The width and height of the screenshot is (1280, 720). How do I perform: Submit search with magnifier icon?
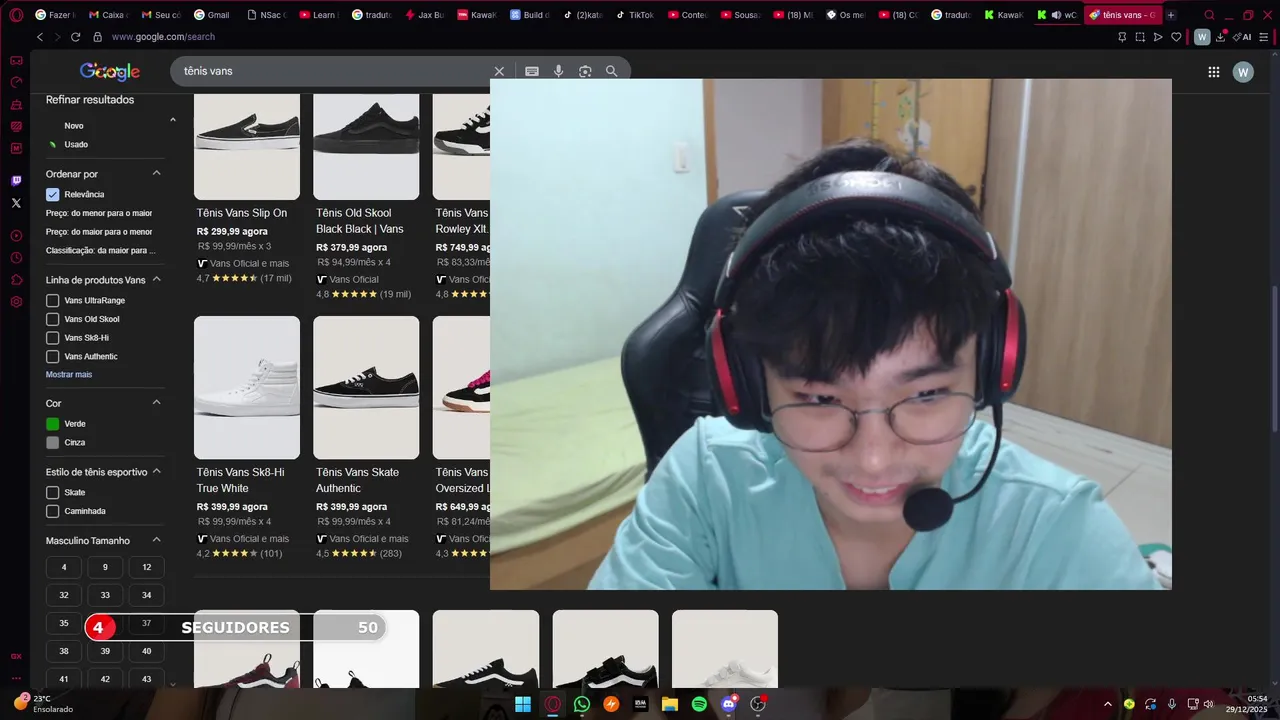(x=611, y=71)
